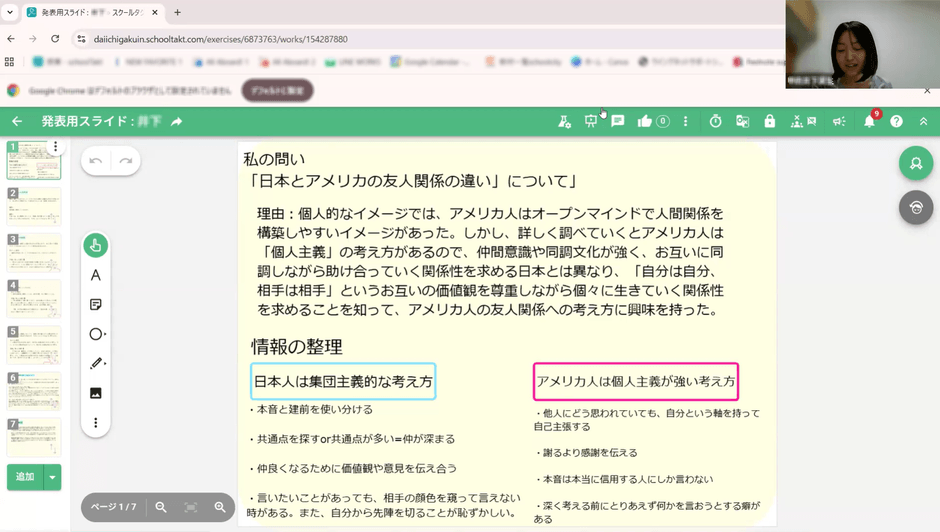Select slide 4 thumbnail
The image size is (940, 532).
34,299
